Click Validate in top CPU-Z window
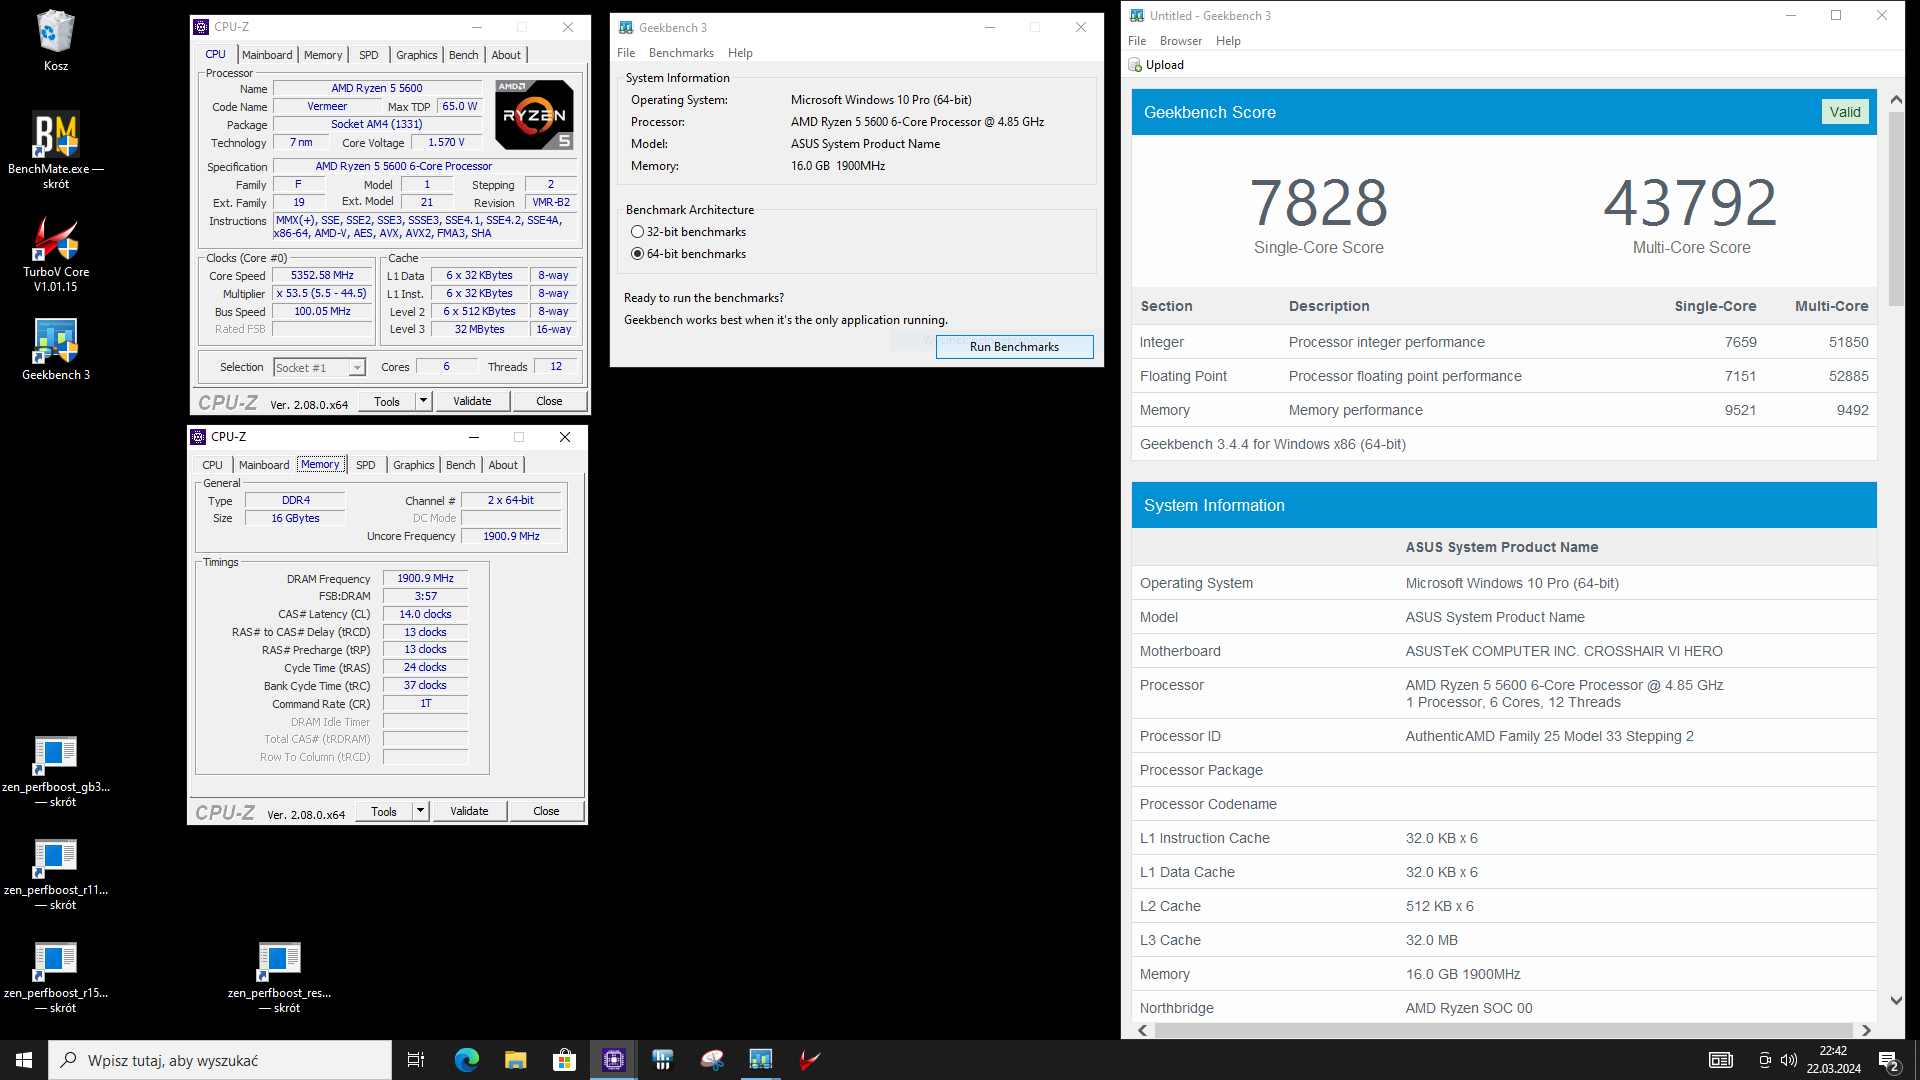Viewport: 1920px width, 1080px height. click(472, 401)
